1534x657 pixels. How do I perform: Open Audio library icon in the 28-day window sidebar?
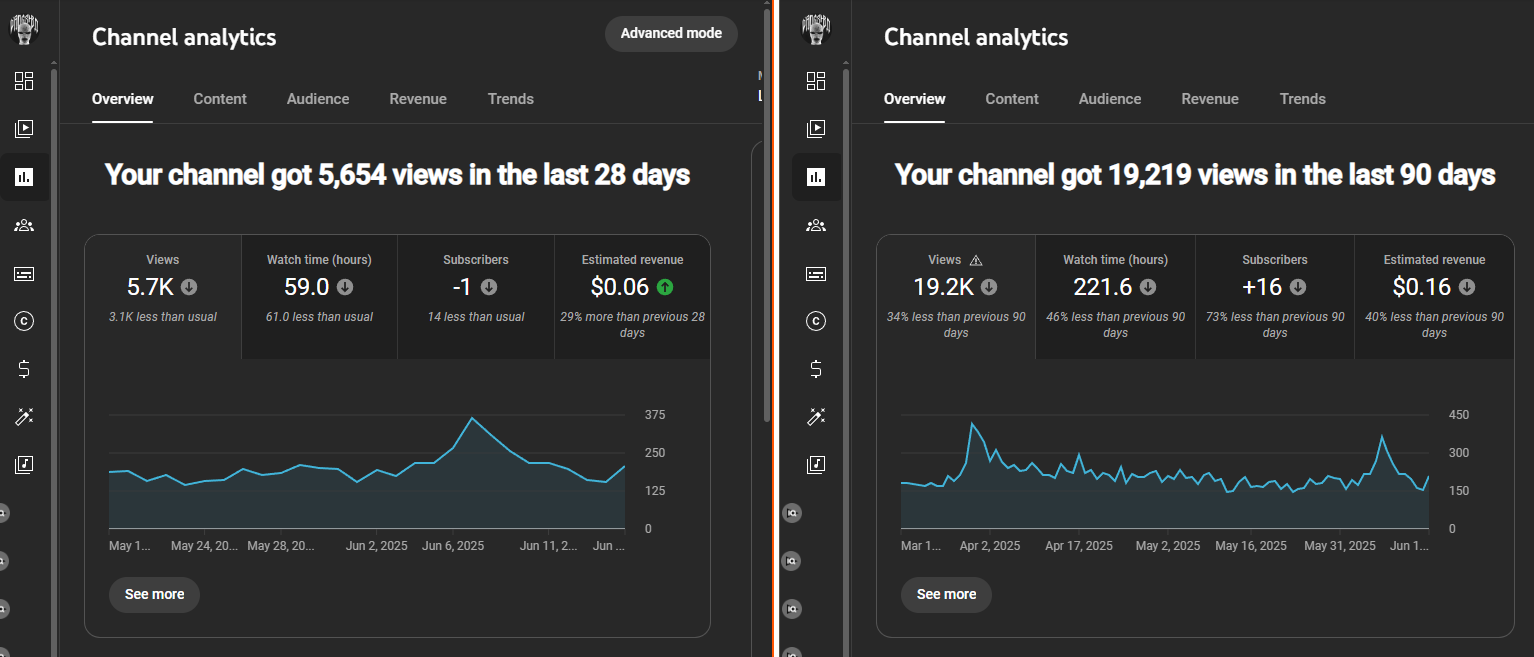point(24,464)
